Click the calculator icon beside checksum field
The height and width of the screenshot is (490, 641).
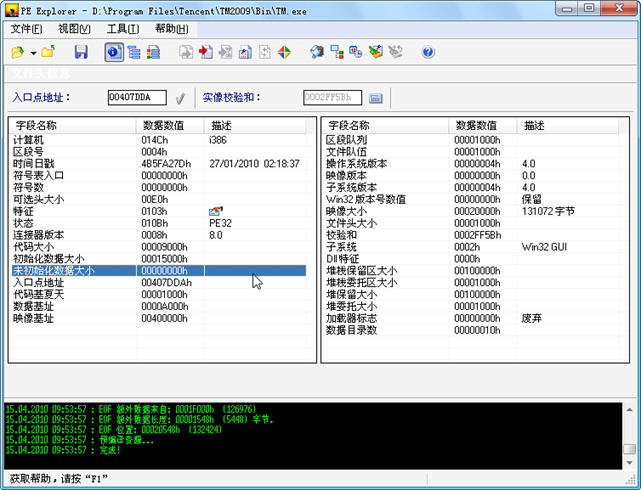376,98
